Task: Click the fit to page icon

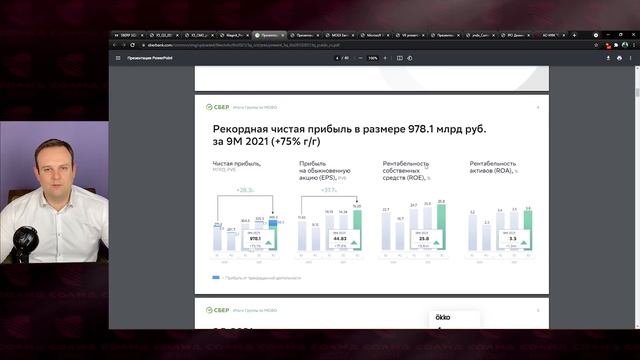Action: (400, 58)
